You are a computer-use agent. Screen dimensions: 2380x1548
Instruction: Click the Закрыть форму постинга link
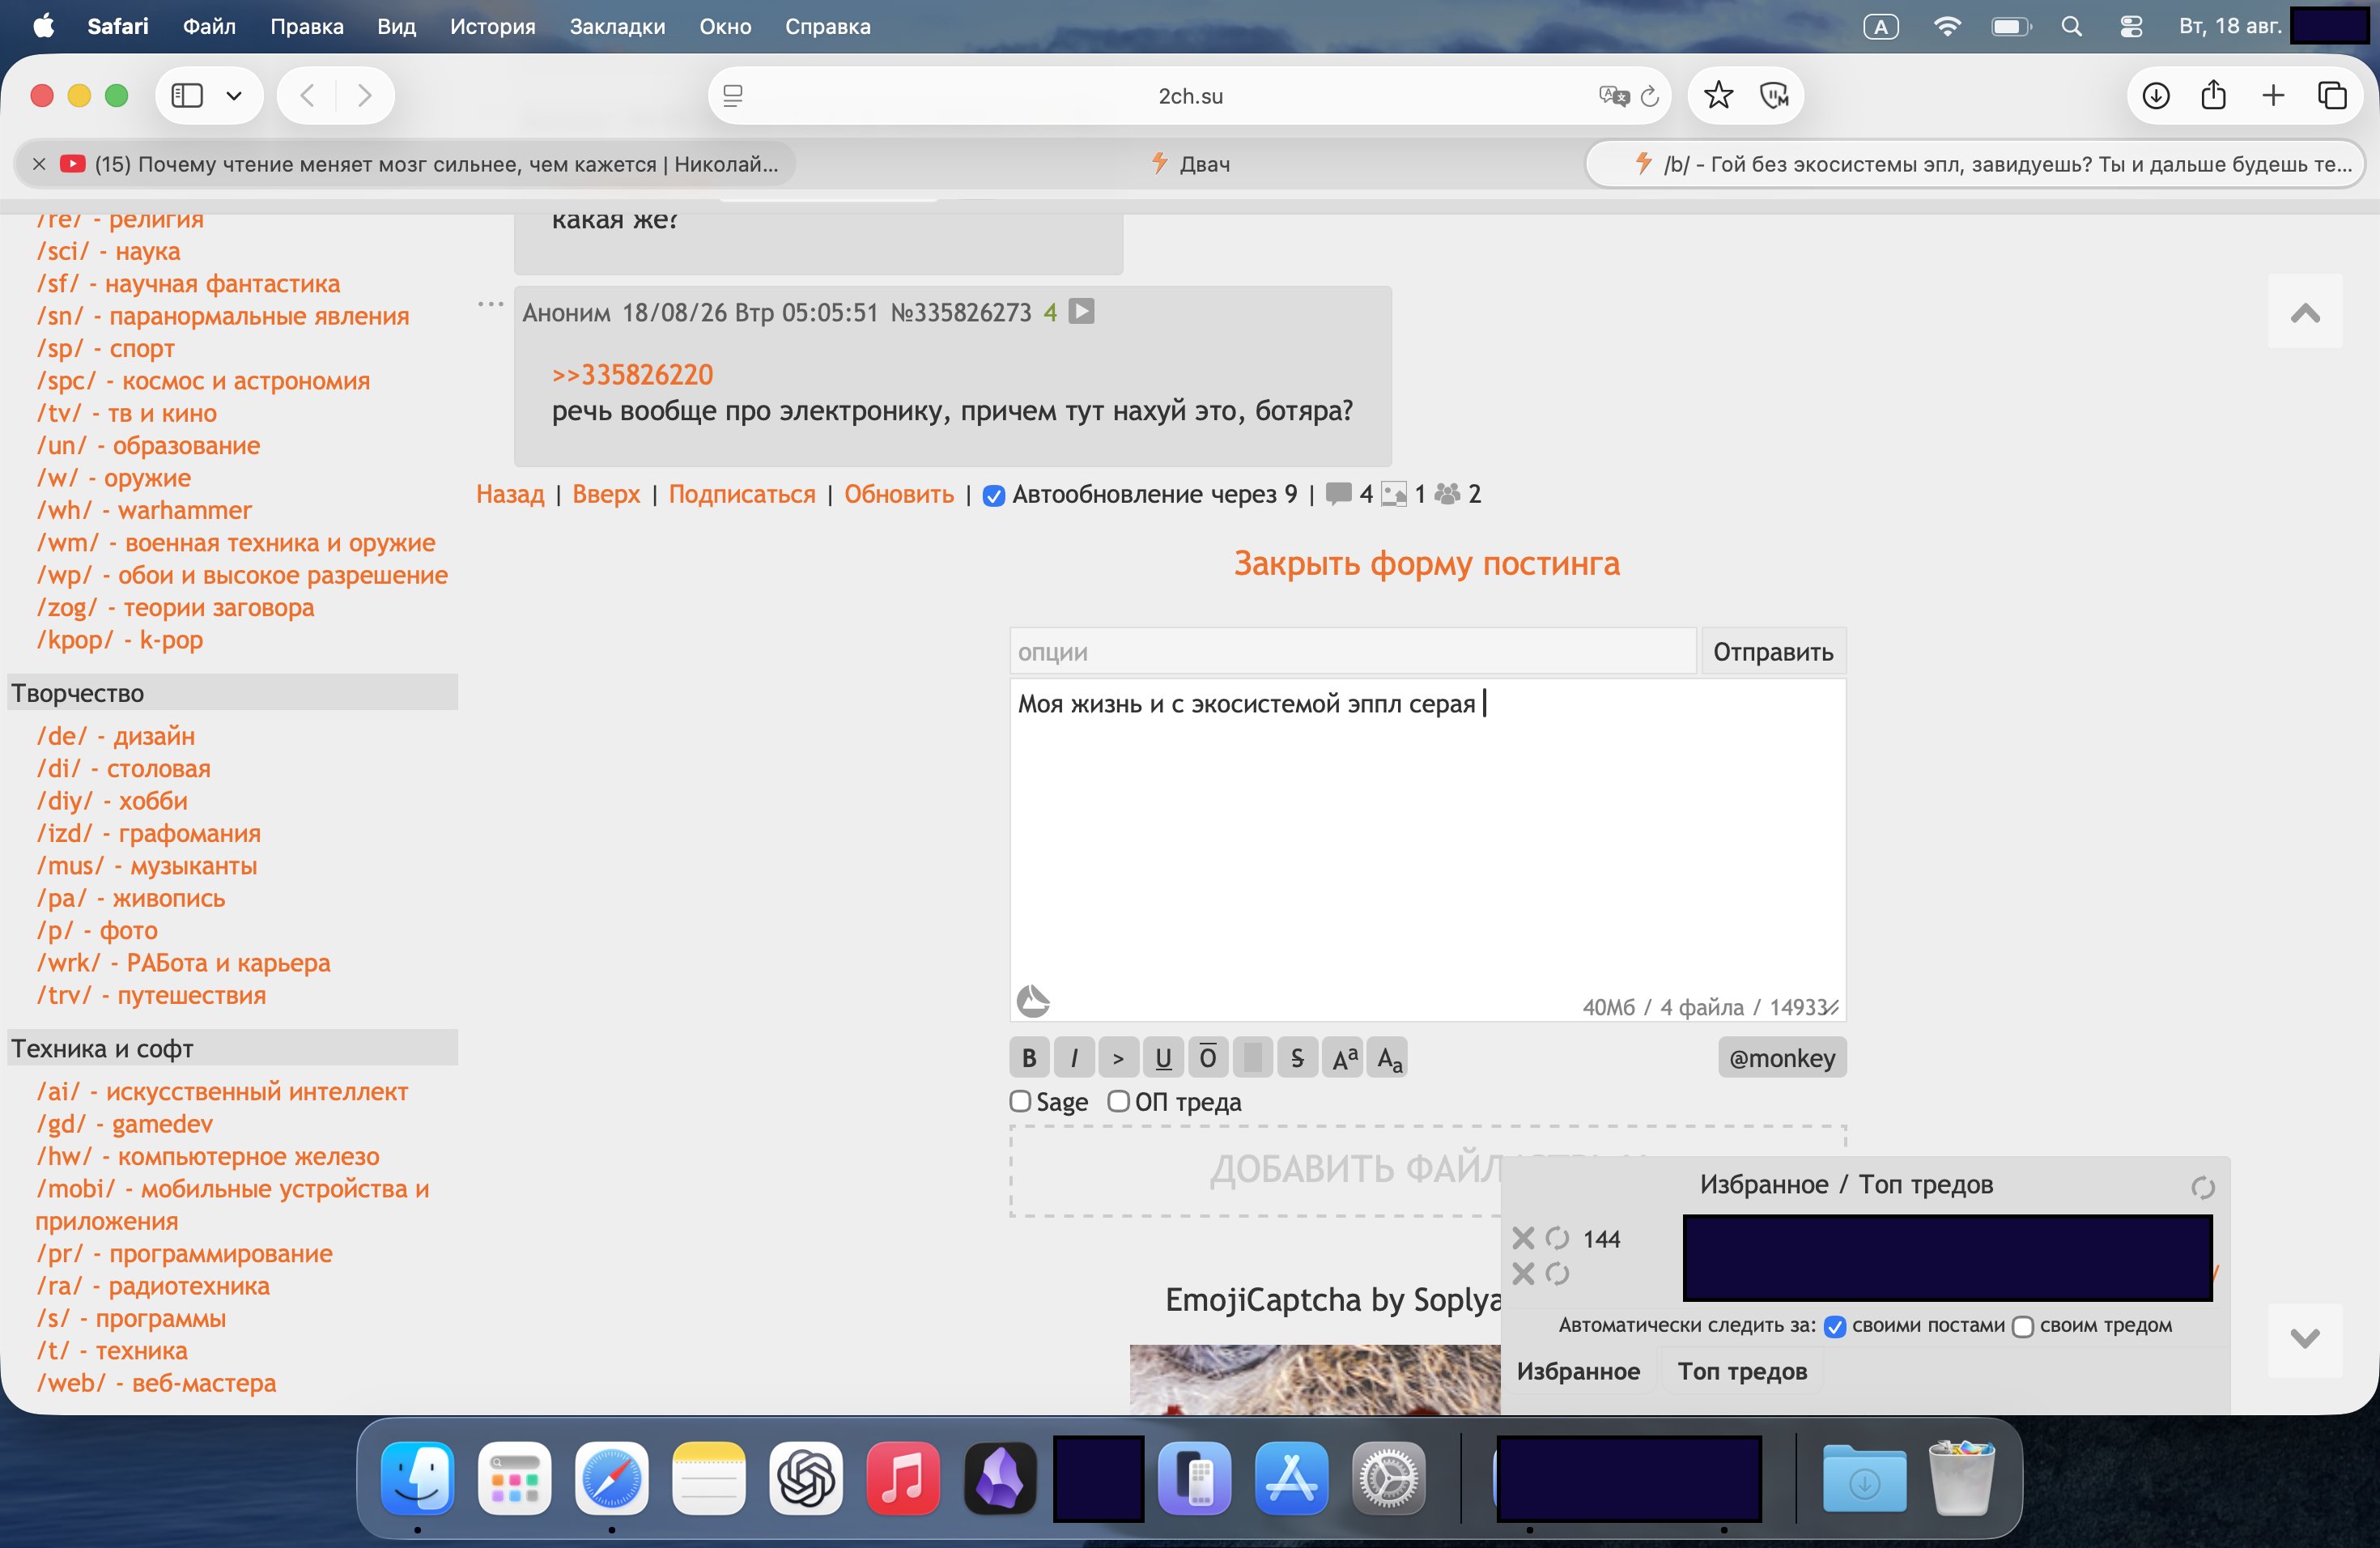tap(1427, 563)
